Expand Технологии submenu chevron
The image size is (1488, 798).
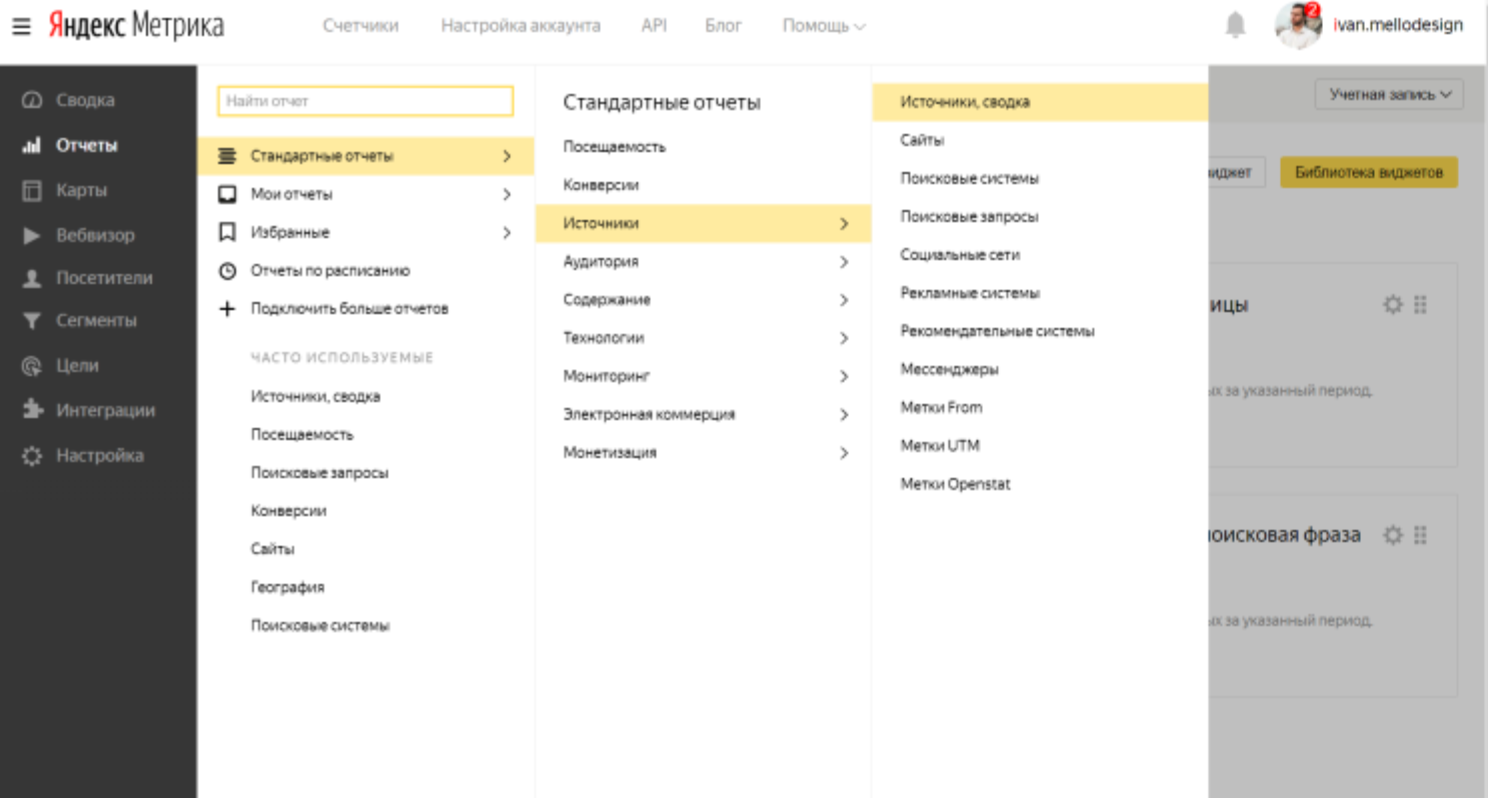tap(844, 338)
